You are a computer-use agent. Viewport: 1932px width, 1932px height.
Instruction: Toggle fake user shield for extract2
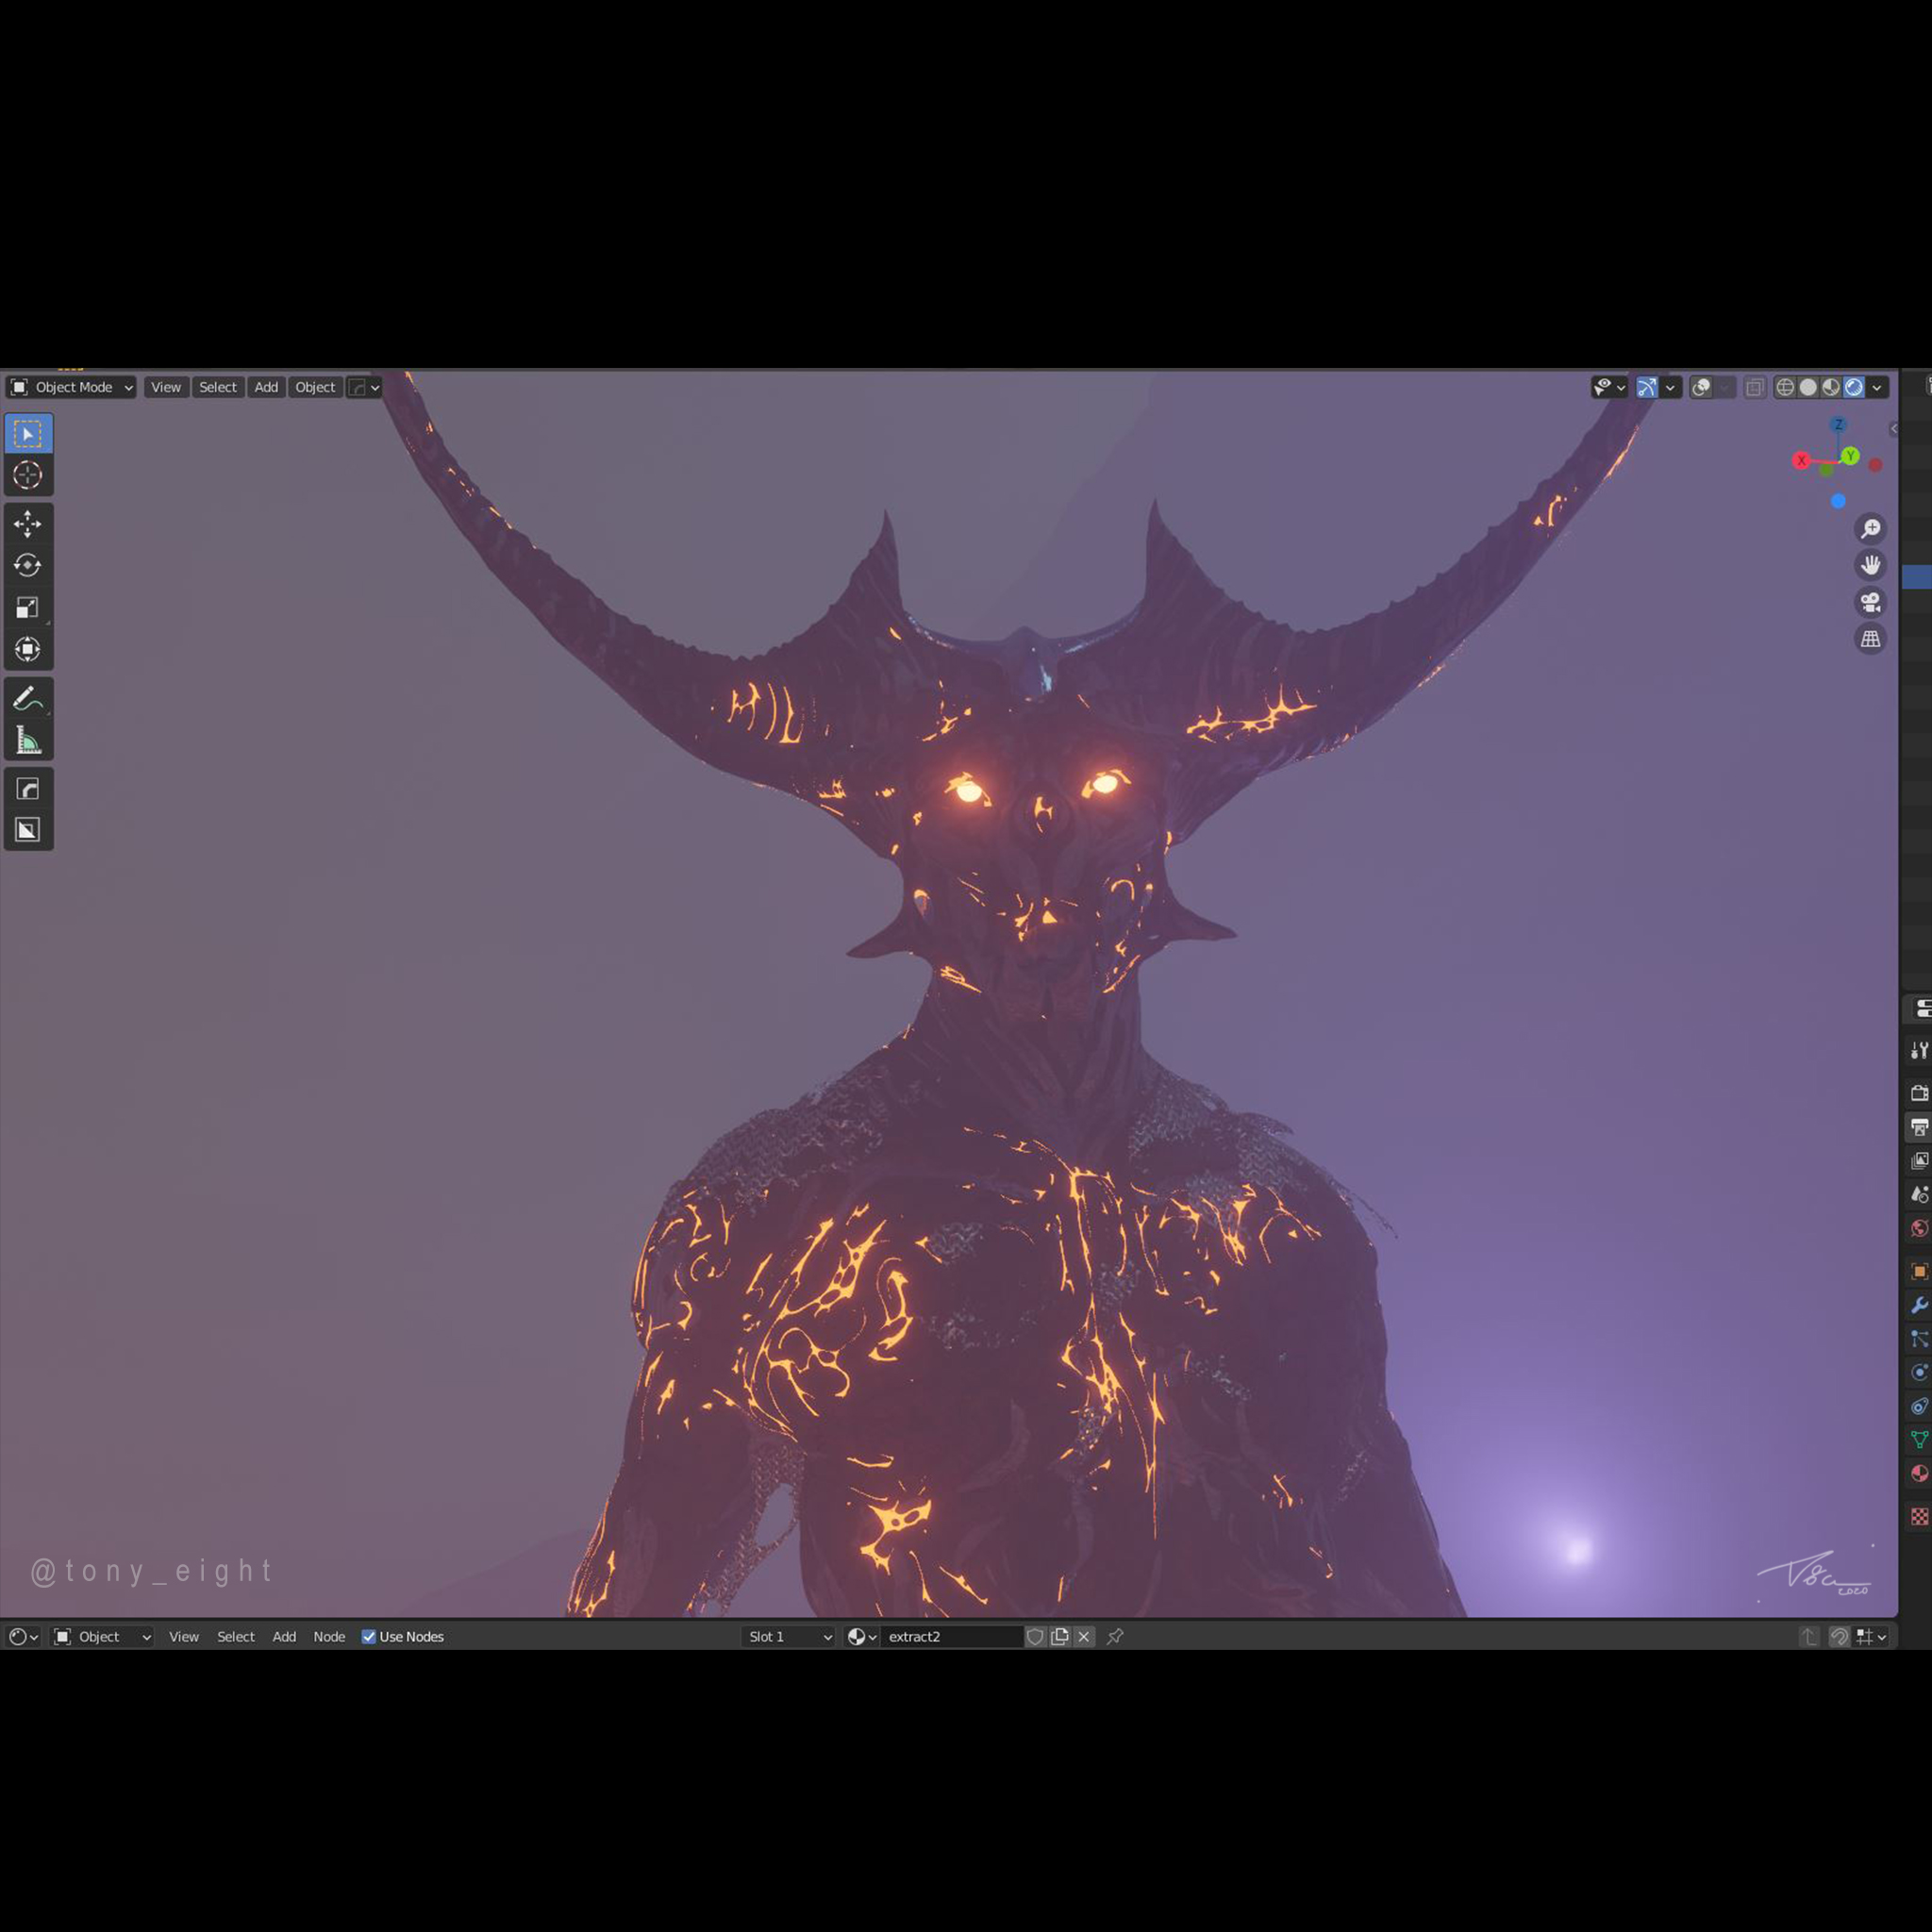click(x=1036, y=1637)
